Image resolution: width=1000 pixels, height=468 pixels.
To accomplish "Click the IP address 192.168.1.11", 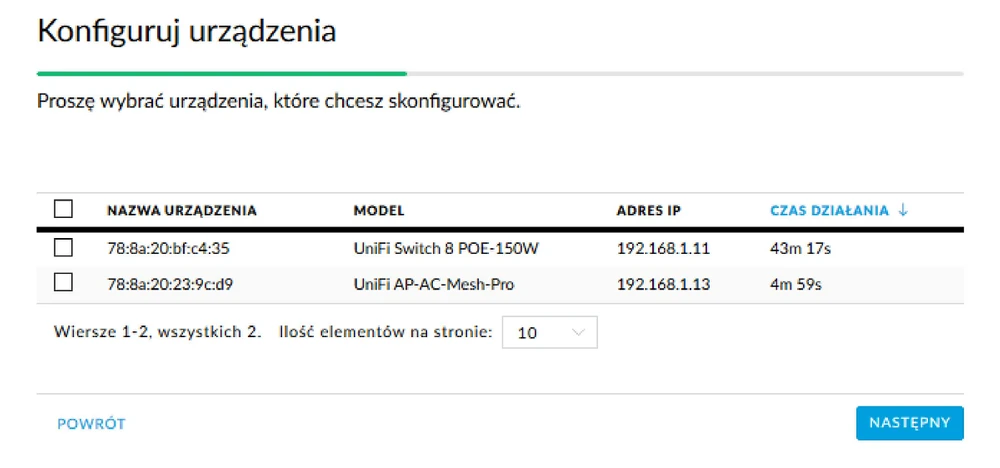I will (x=663, y=248).
